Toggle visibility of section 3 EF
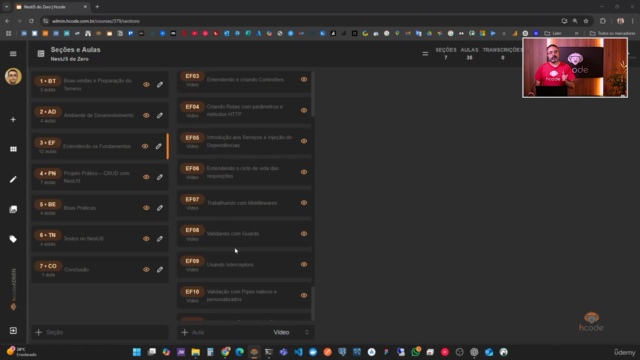 pos(145,146)
